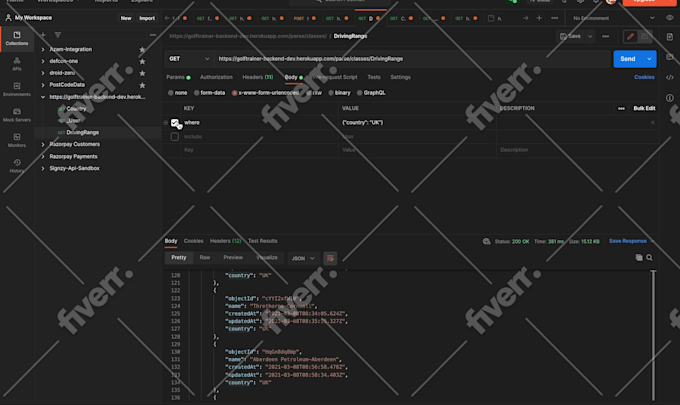
Task: Click the filter collections funnel icon
Action: 58,35
